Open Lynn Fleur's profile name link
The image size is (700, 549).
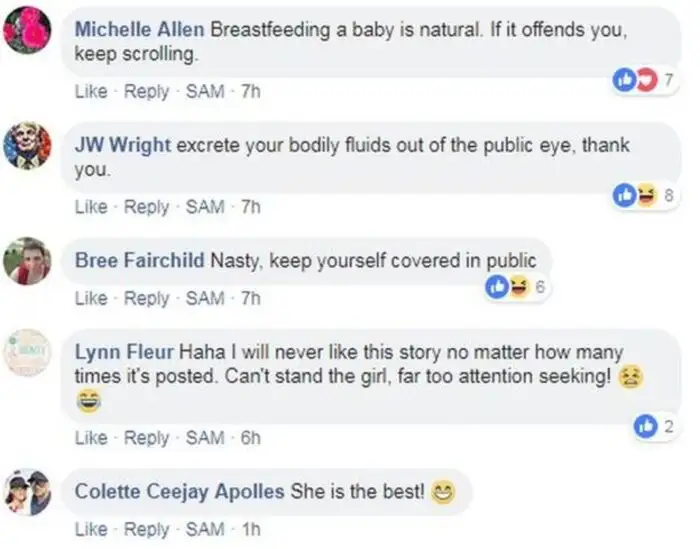pos(124,353)
